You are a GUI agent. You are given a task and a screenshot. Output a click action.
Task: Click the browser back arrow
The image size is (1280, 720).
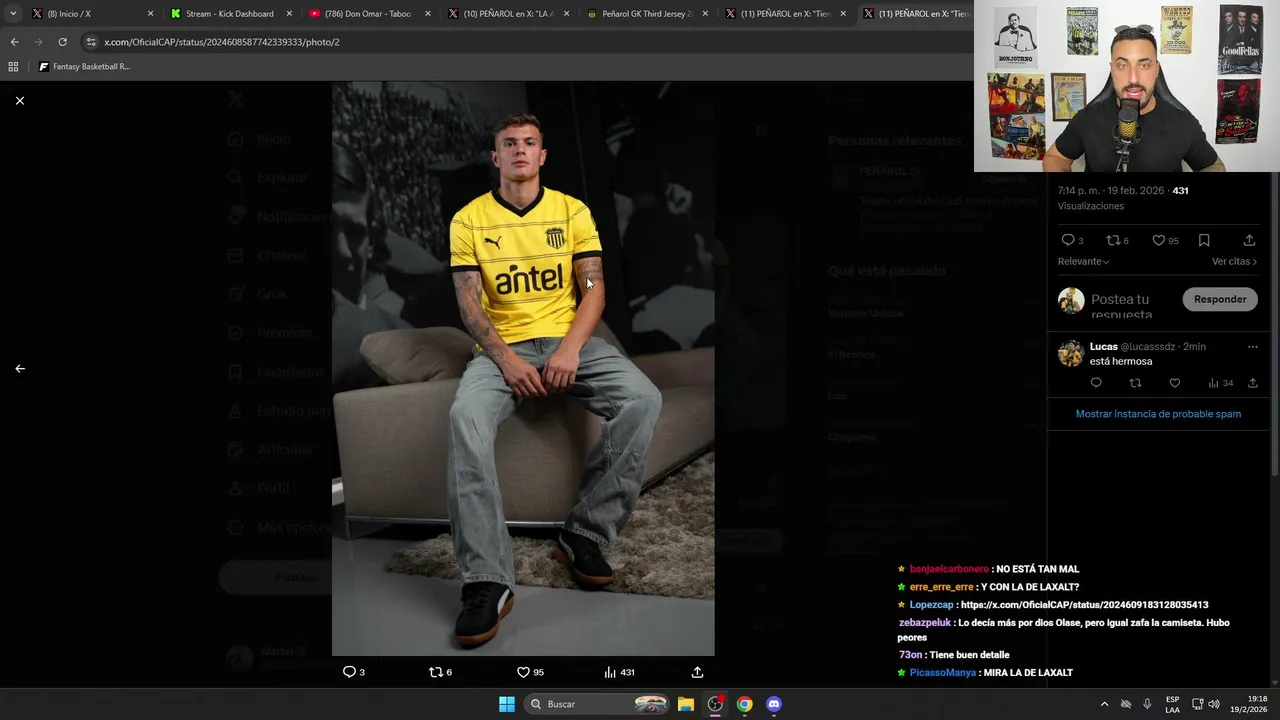(14, 42)
